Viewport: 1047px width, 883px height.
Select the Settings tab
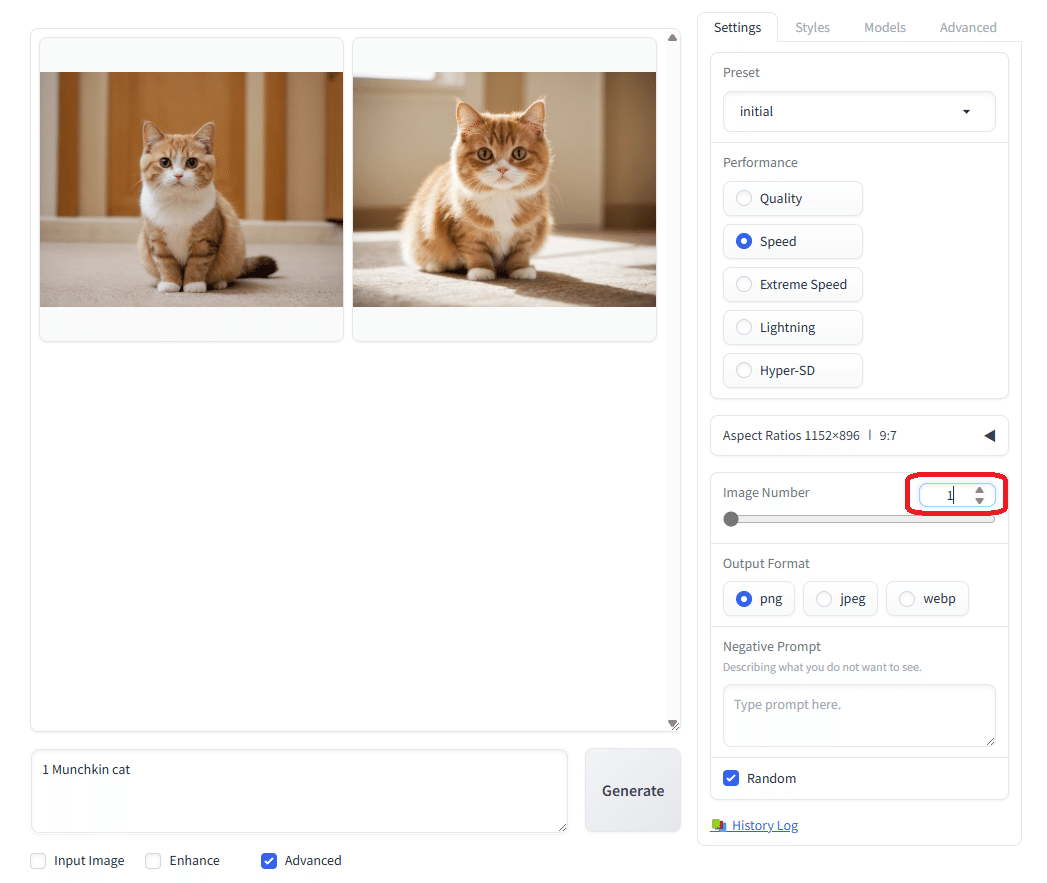click(737, 27)
